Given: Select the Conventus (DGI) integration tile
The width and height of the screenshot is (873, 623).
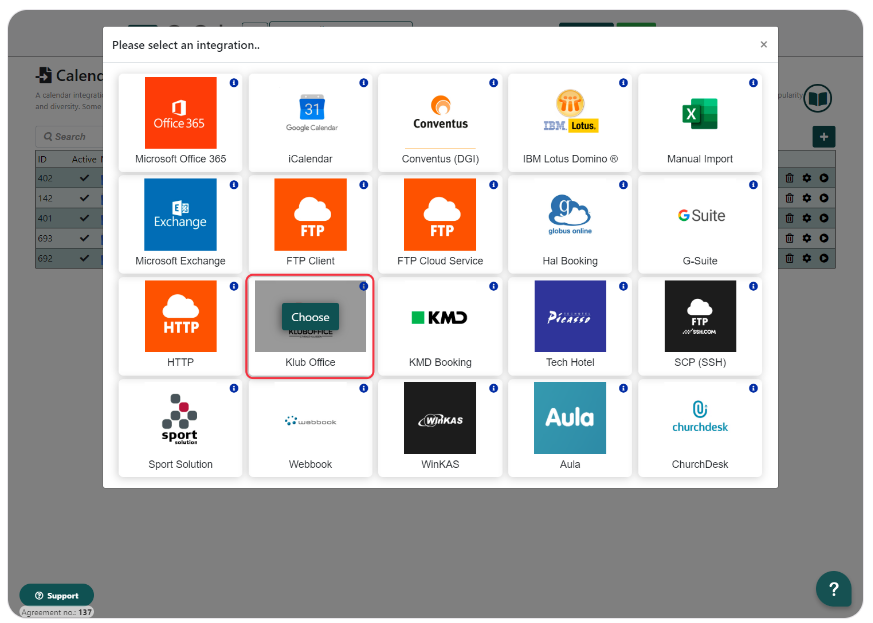Looking at the screenshot, I should [x=440, y=122].
